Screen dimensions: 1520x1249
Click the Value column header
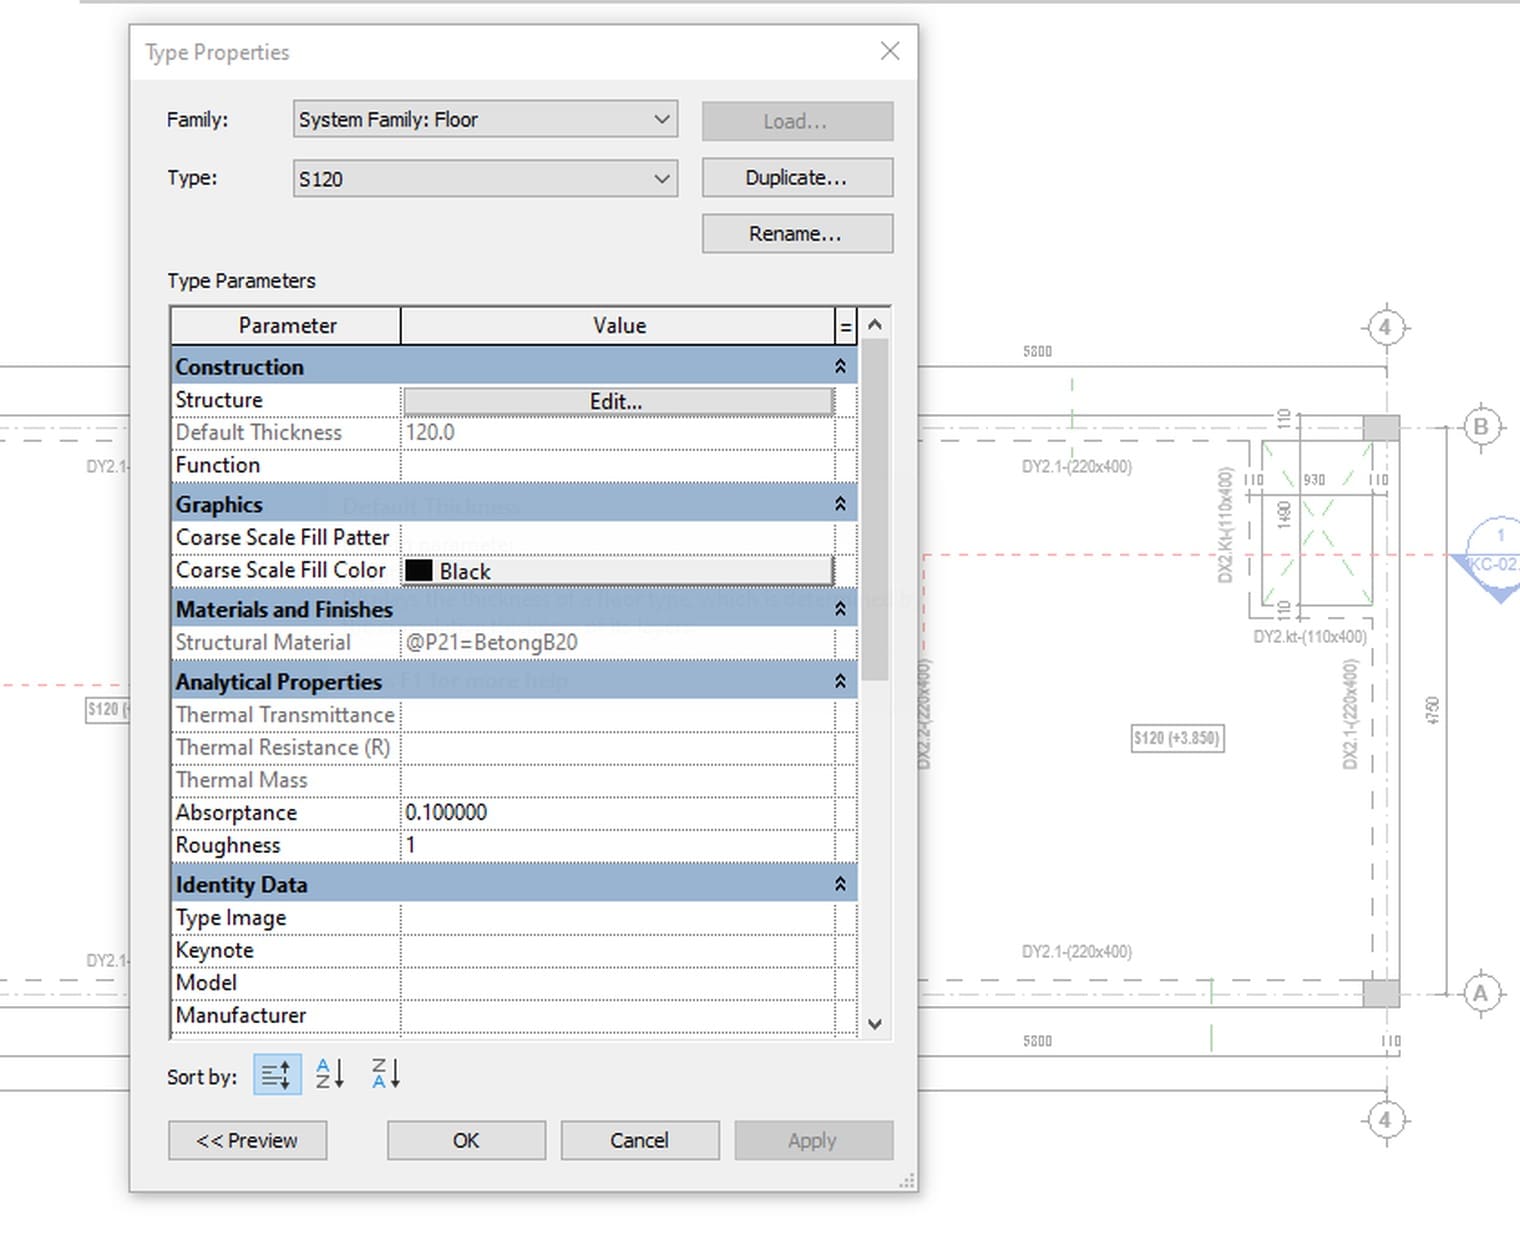(618, 326)
